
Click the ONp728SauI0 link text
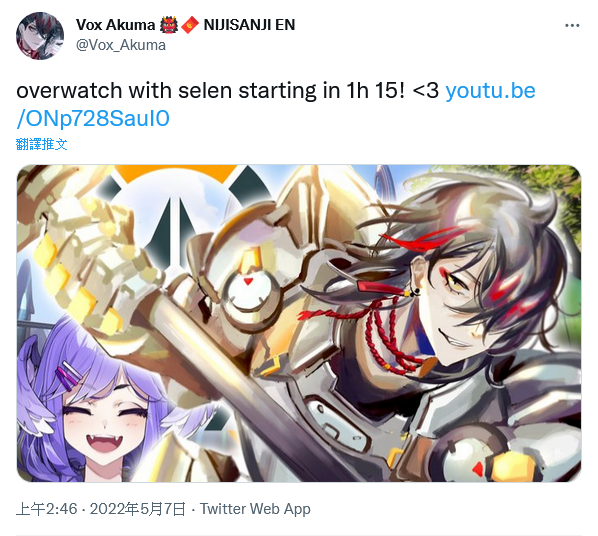point(93,119)
